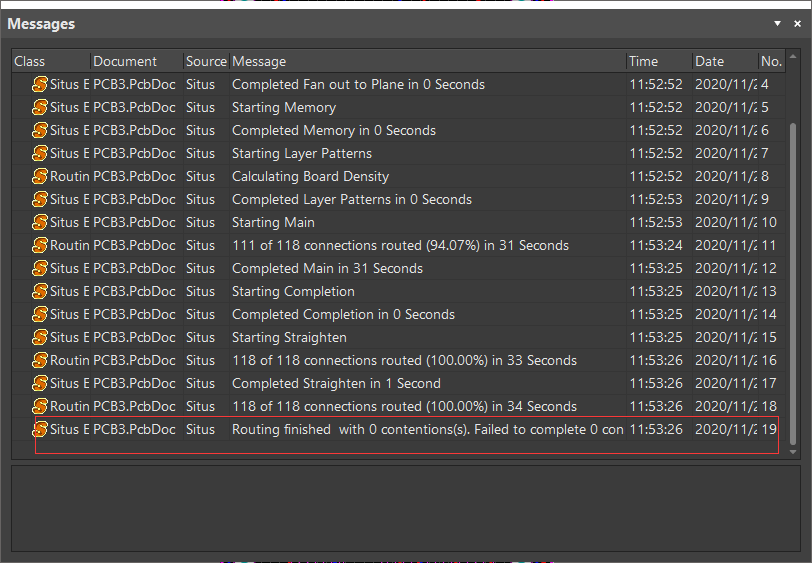The image size is (812, 563).
Task: Select 'Starting Straighten' message
Action: tap(289, 337)
